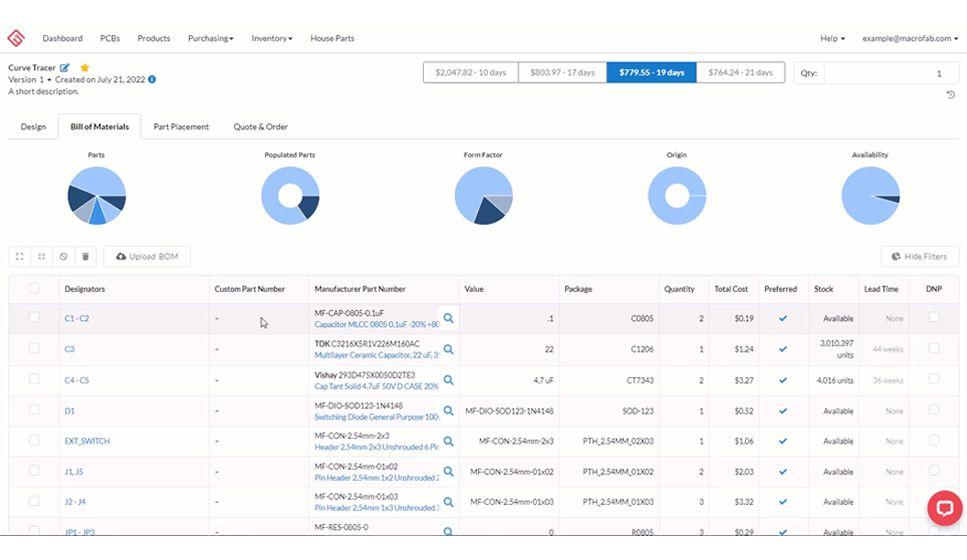The height and width of the screenshot is (560, 967).
Task: Click the blue info icon near creation date
Action: point(152,79)
